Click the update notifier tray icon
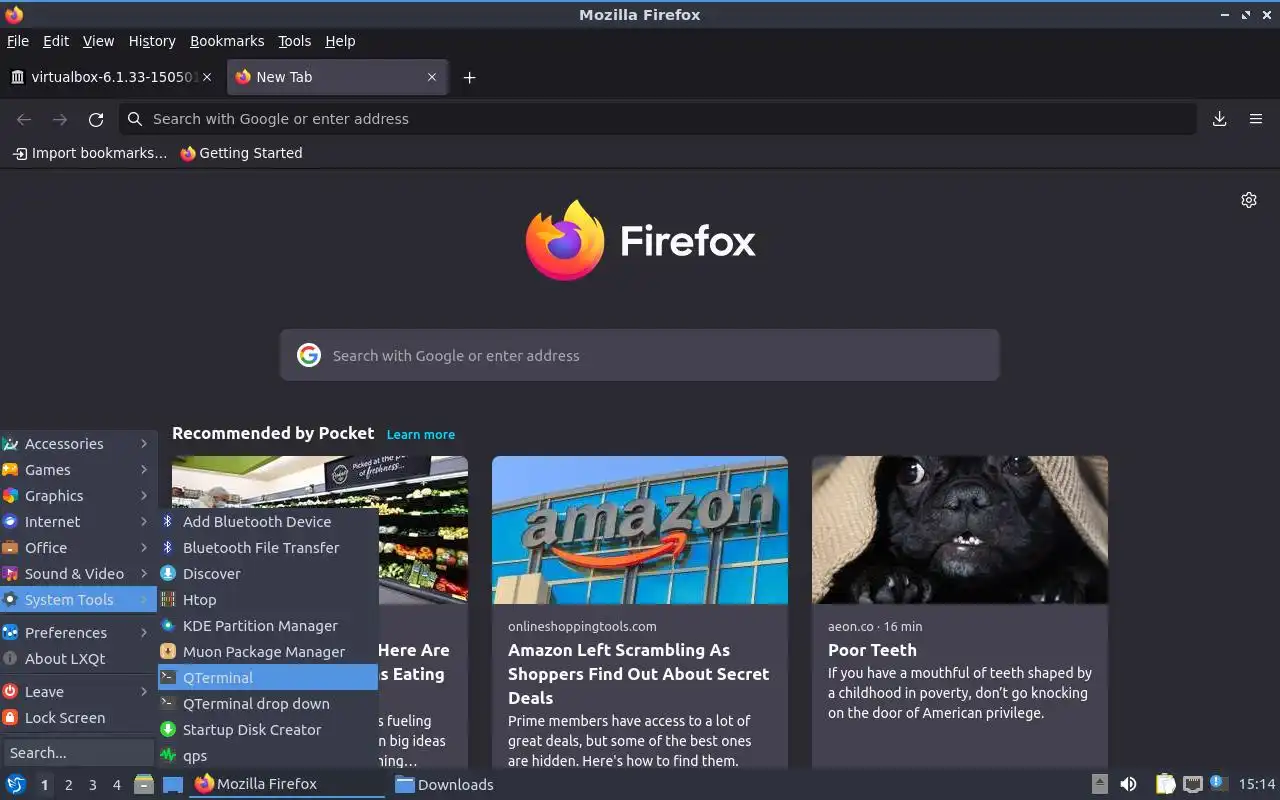Viewport: 1280px width, 800px height. (1218, 783)
